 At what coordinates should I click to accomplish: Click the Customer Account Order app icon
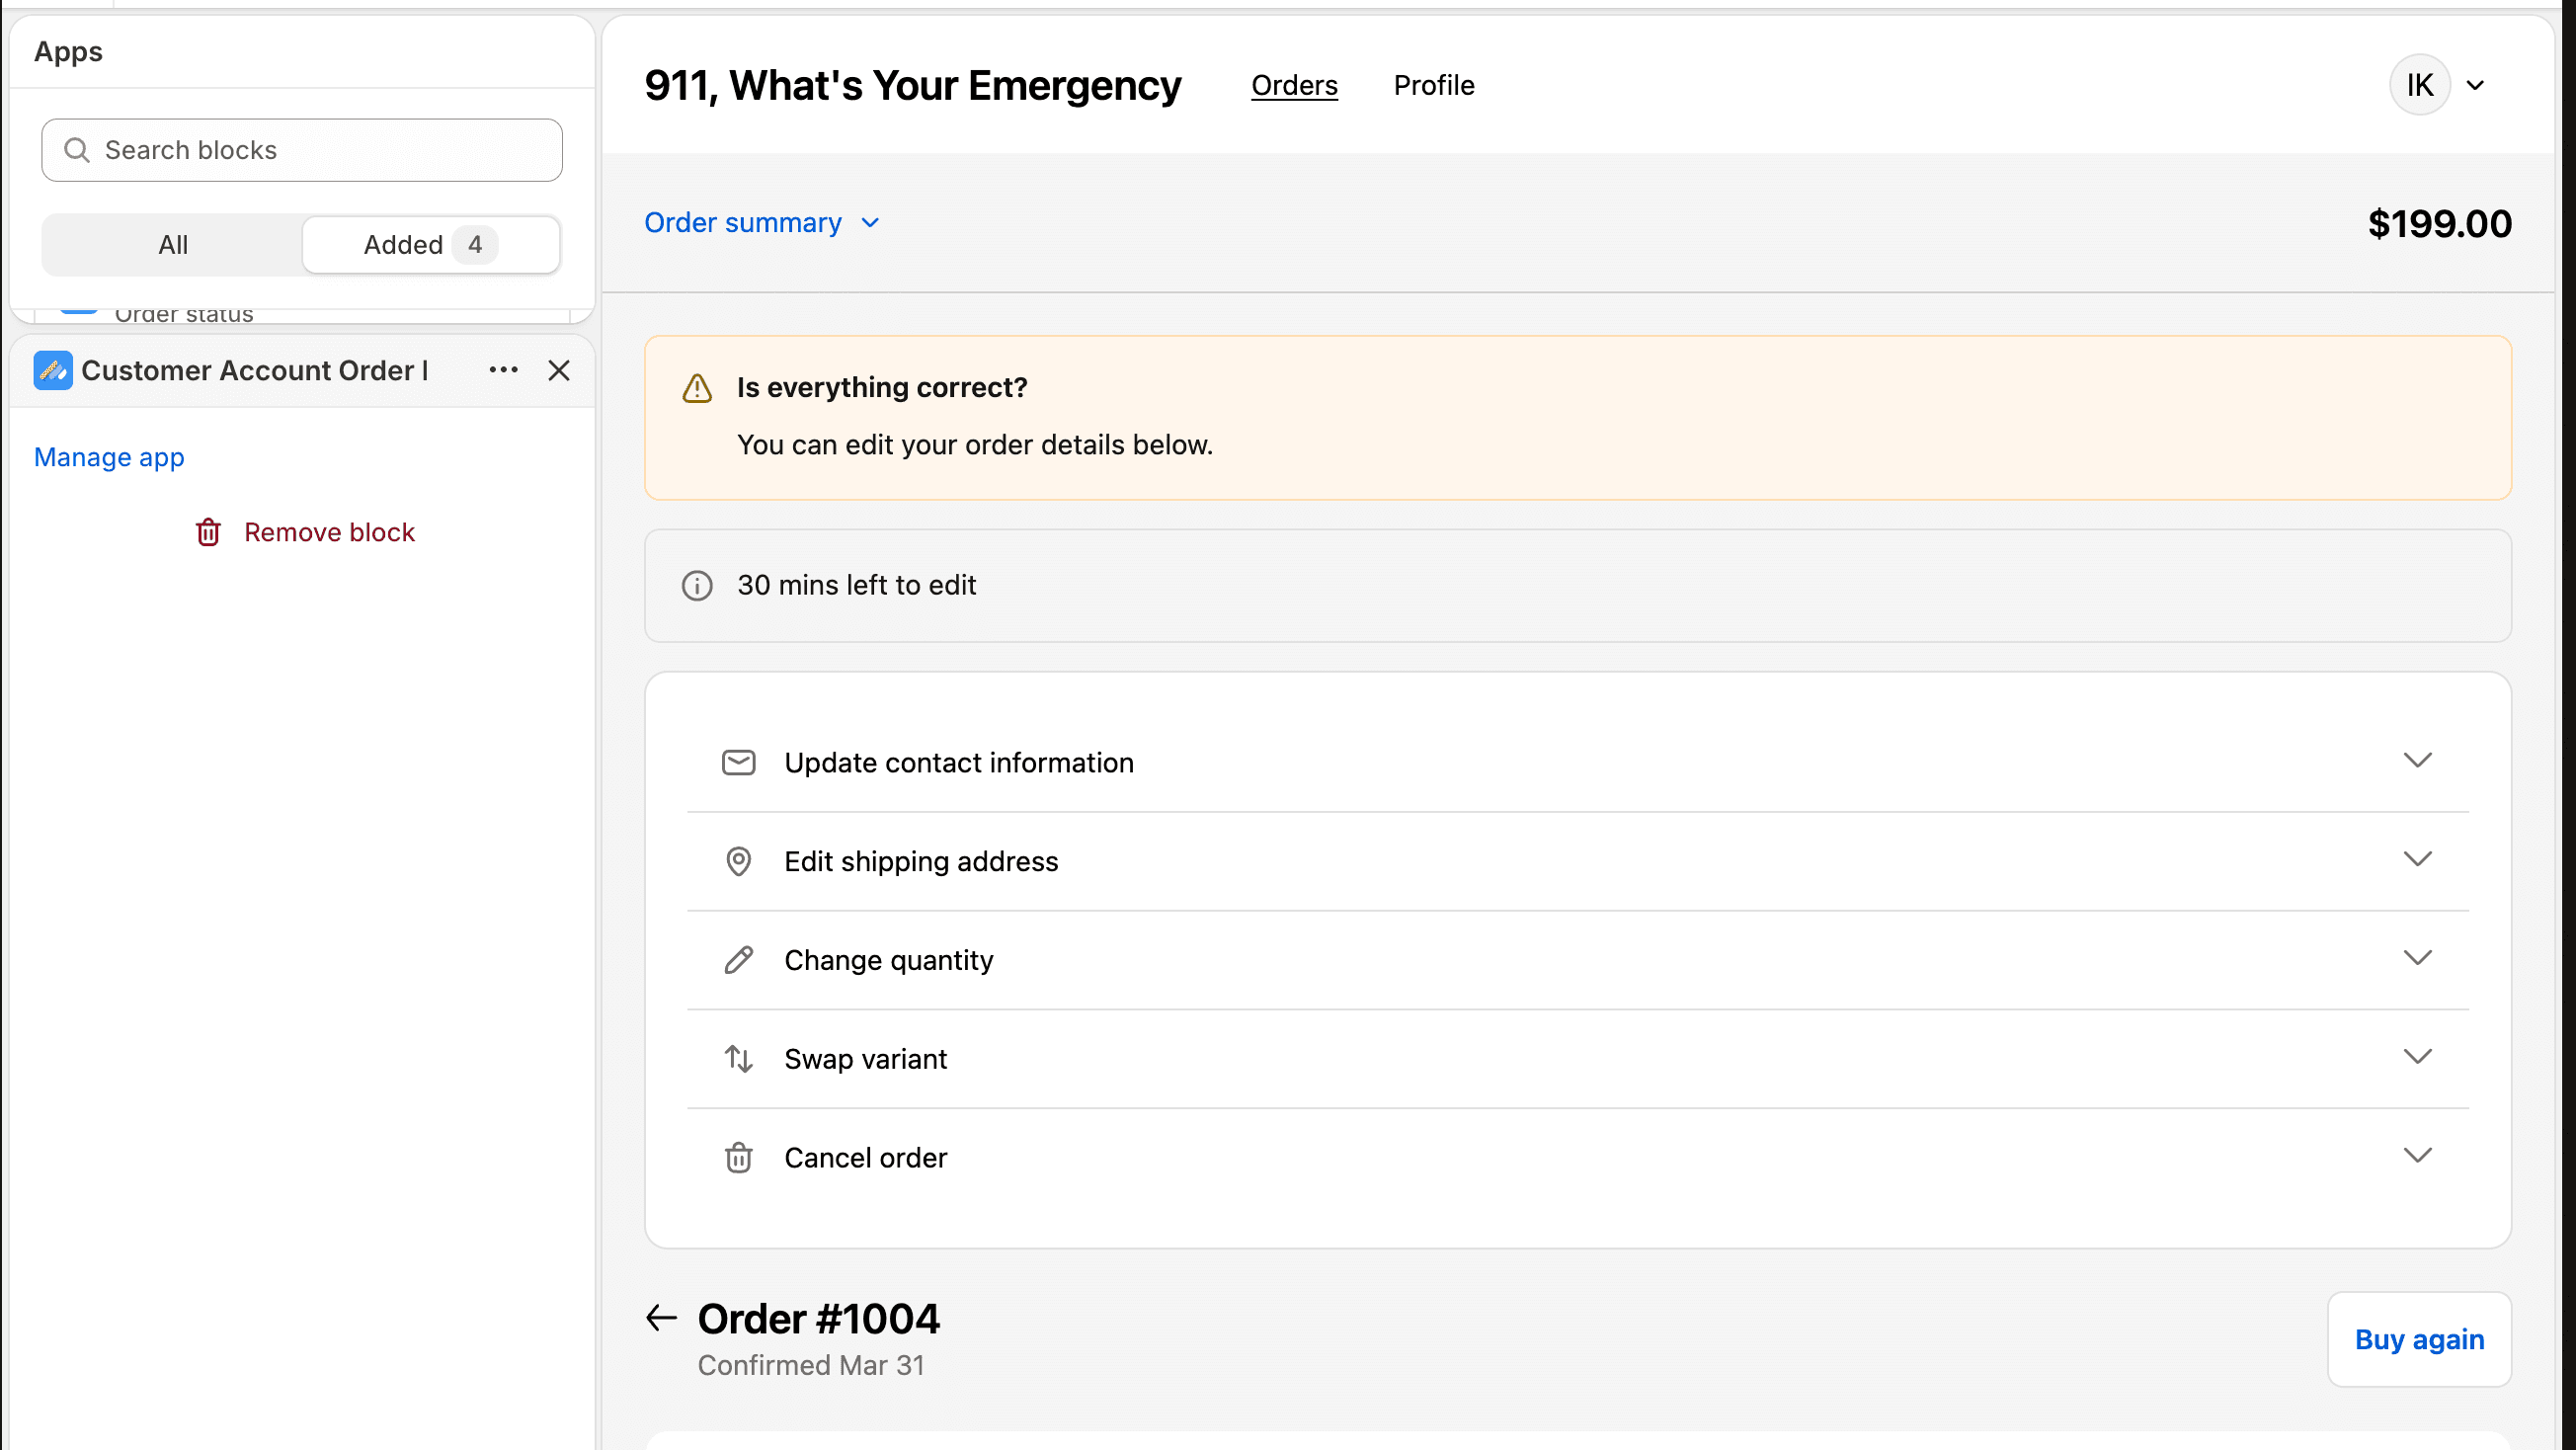pyautogui.click(x=53, y=371)
